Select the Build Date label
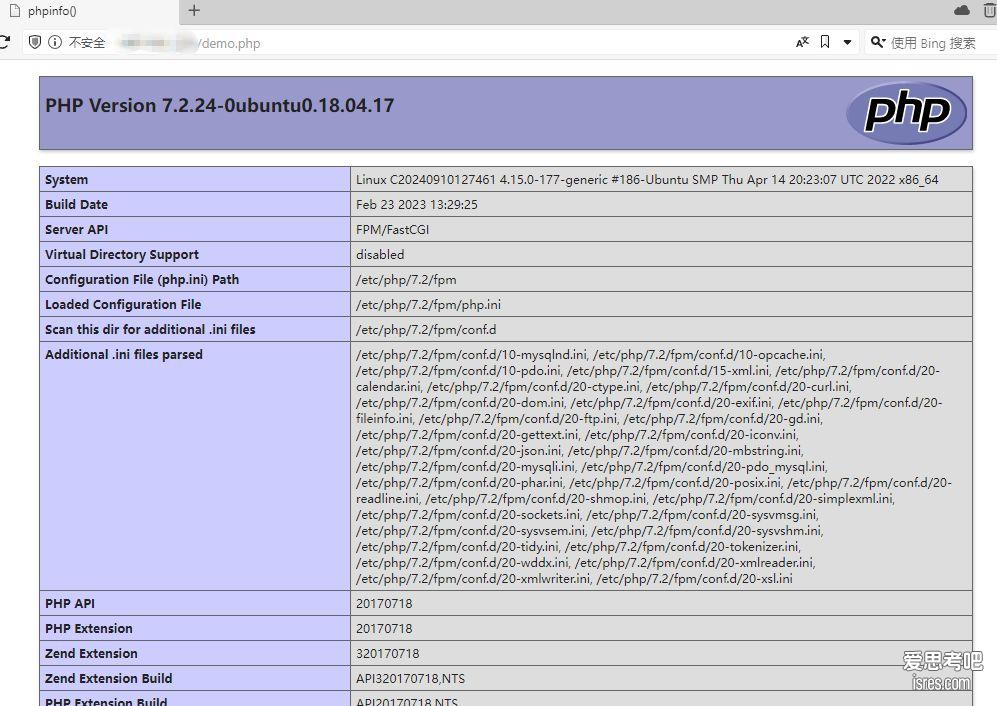997x706 pixels. [76, 205]
